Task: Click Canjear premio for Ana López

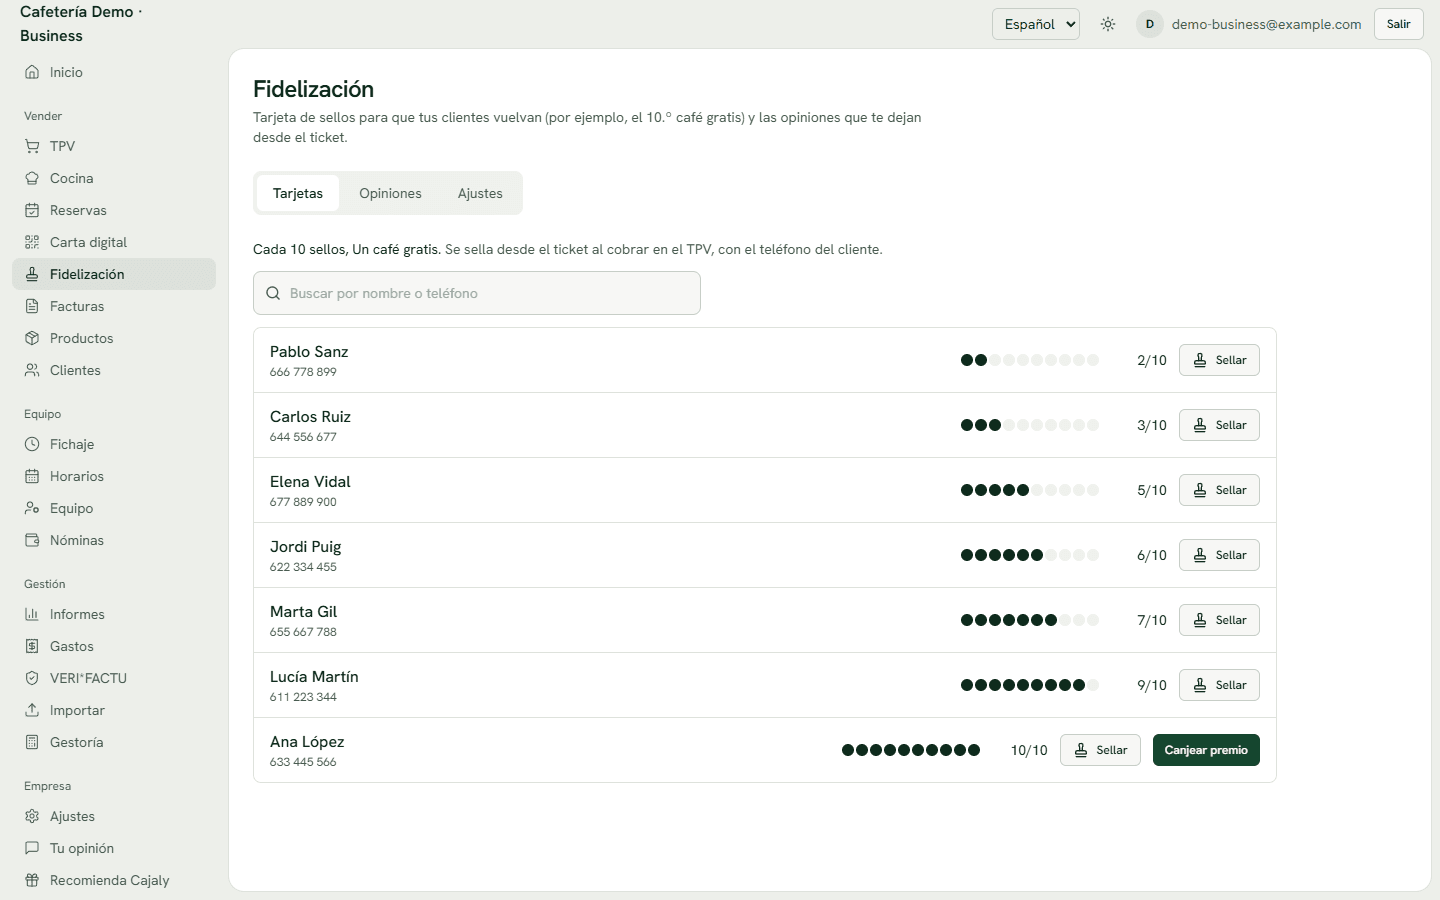Action: 1206,750
